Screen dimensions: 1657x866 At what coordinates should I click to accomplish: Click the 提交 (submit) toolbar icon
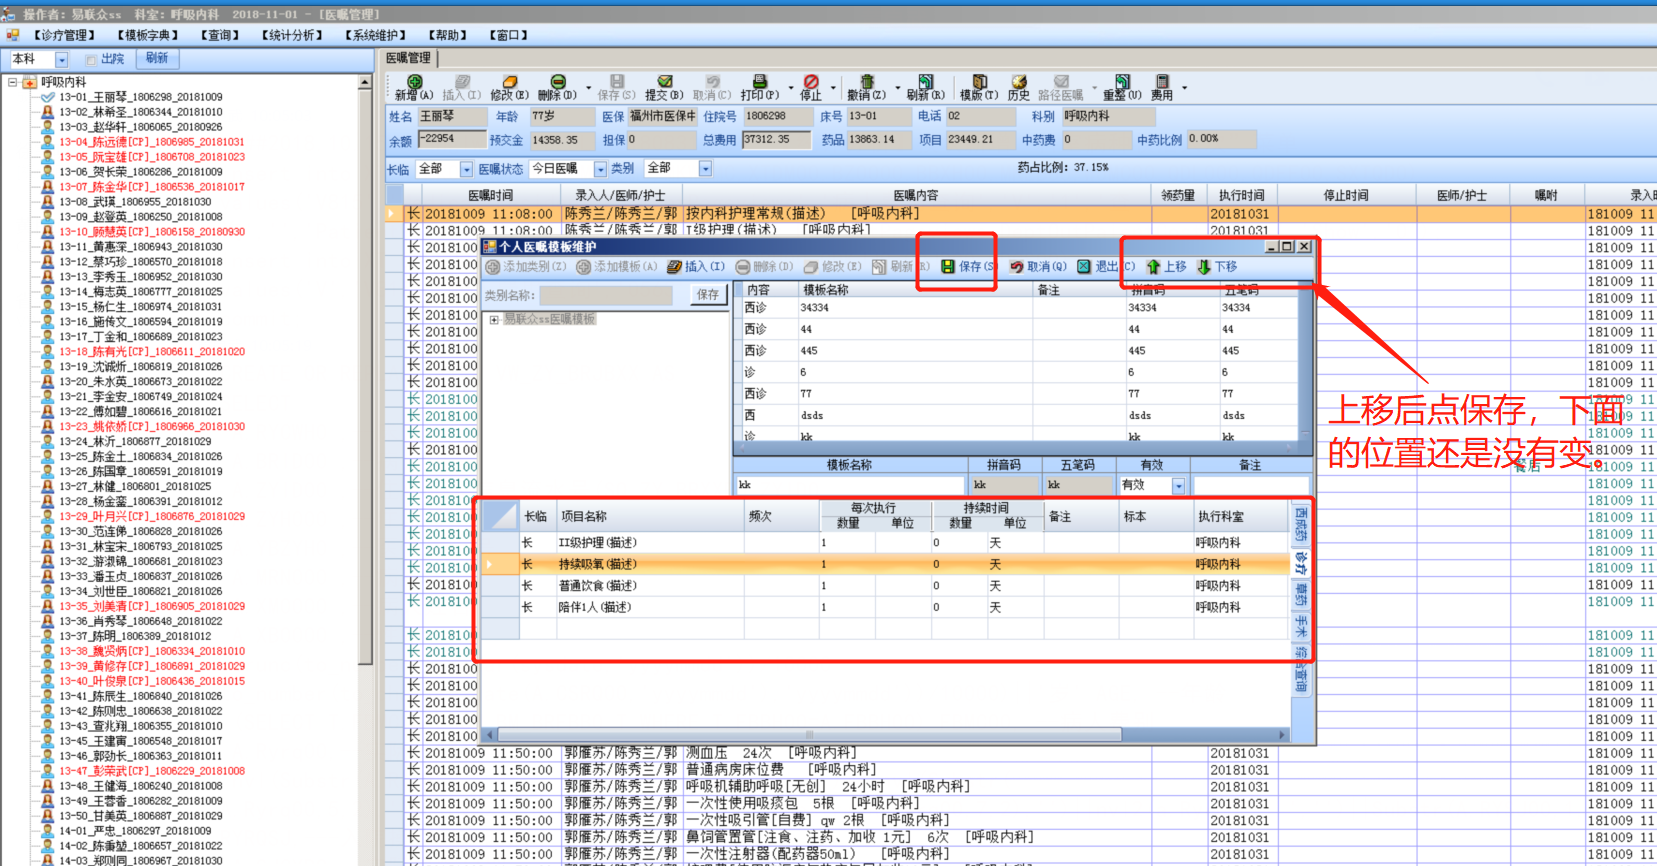664,83
